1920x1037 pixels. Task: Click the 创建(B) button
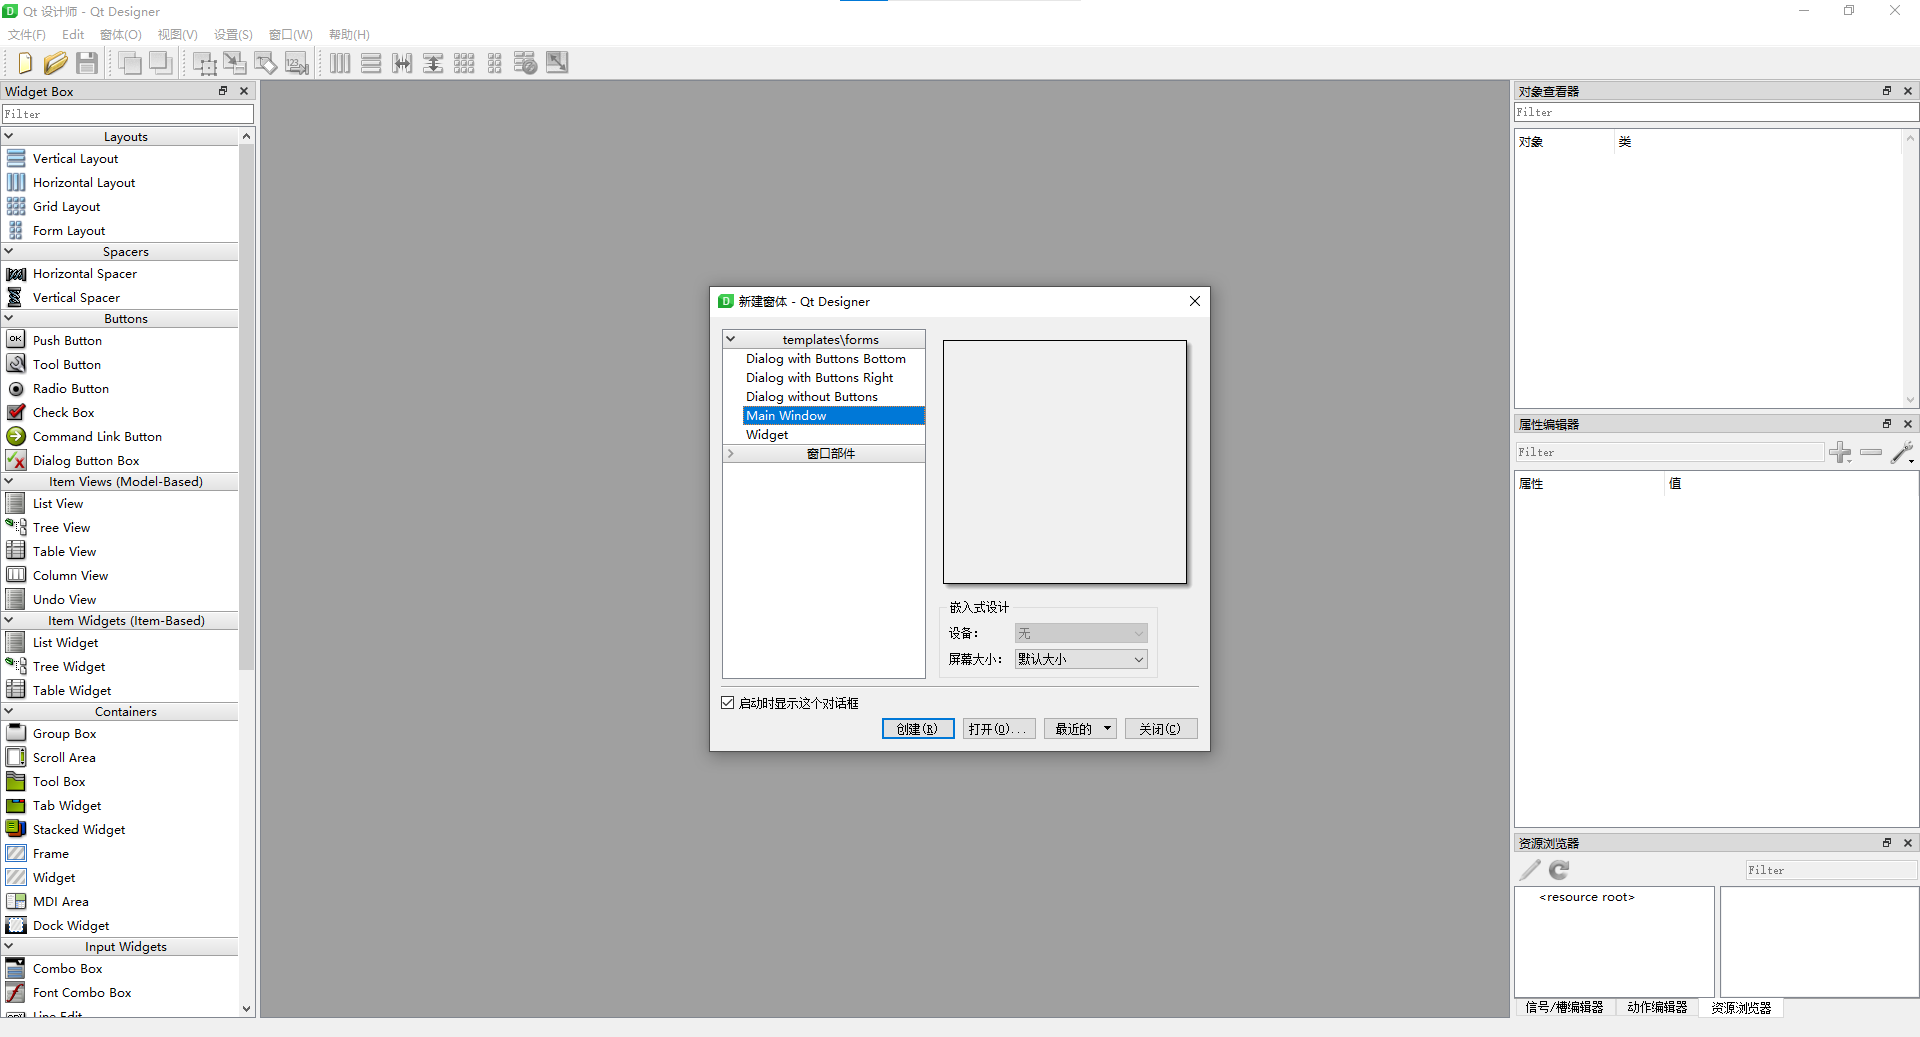[x=917, y=728]
